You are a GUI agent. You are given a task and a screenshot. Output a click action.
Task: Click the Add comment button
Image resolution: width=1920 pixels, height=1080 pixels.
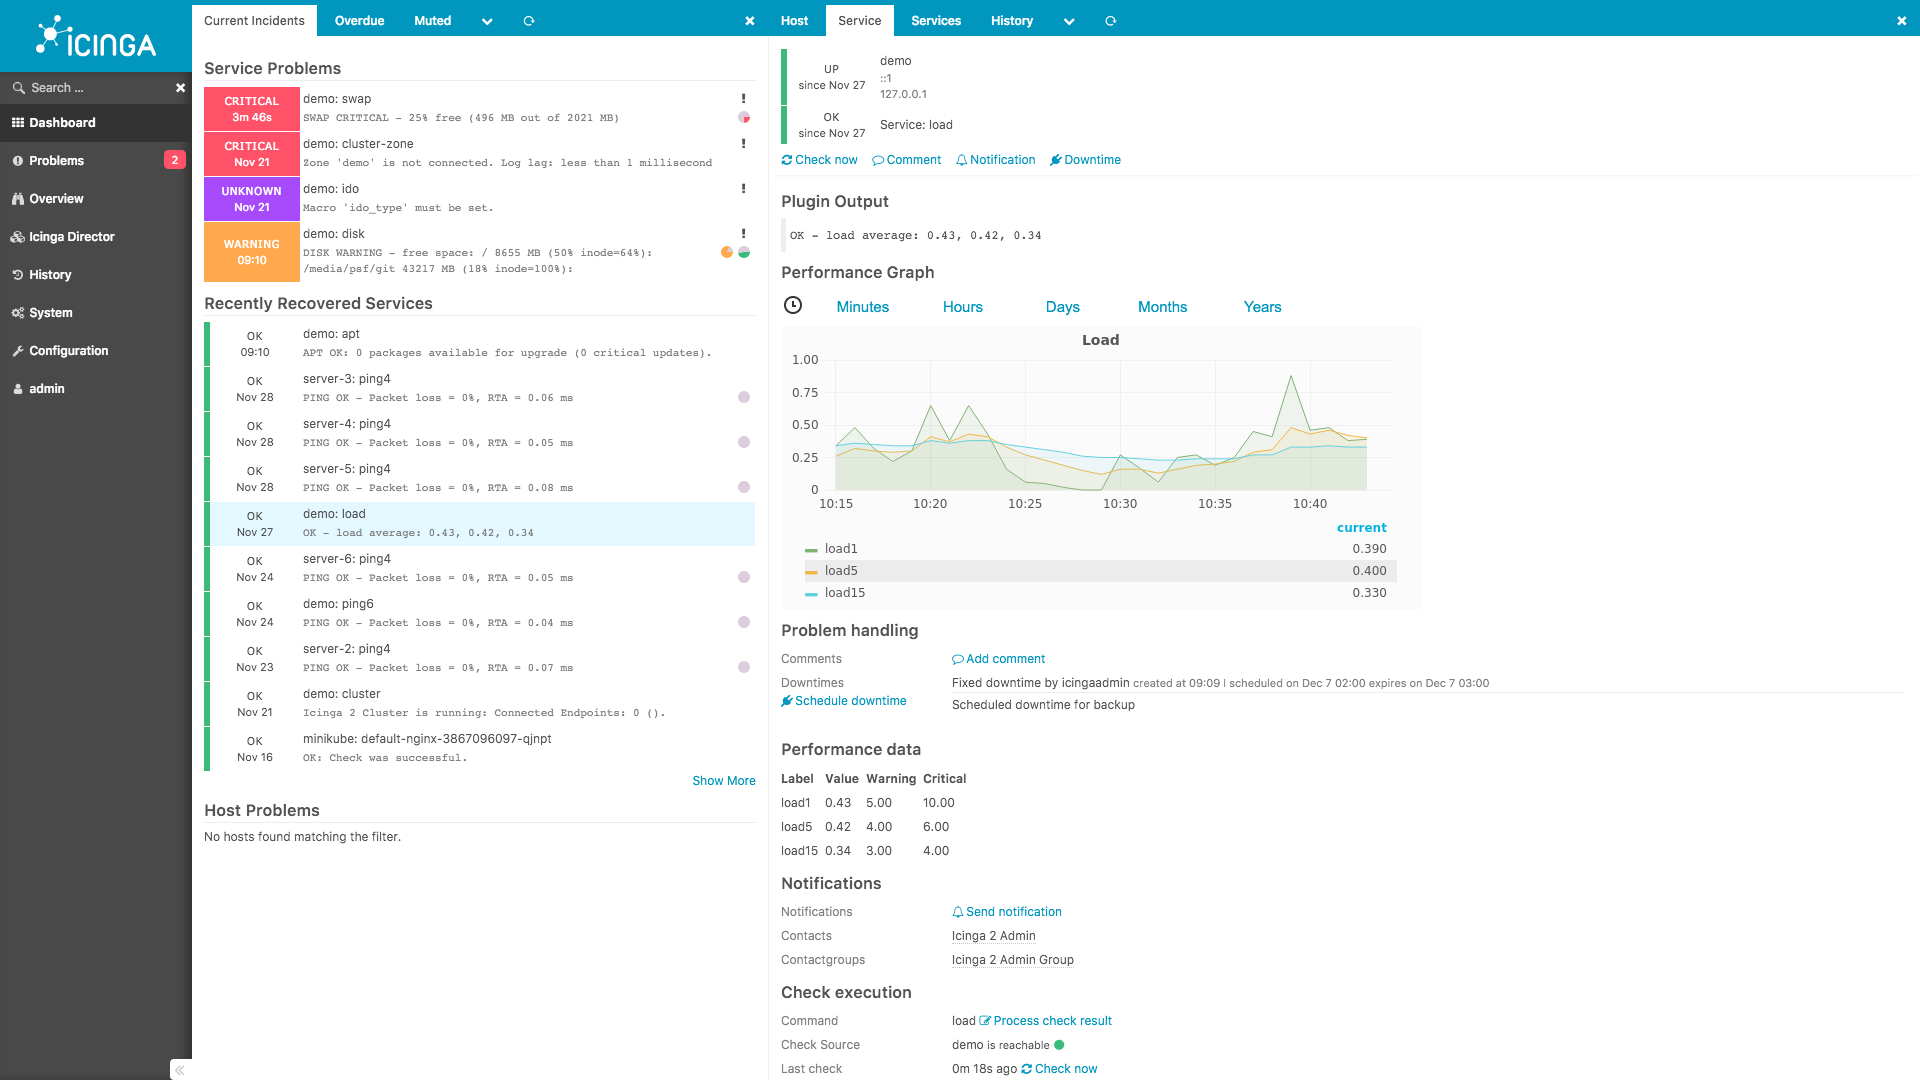pyautogui.click(x=997, y=658)
